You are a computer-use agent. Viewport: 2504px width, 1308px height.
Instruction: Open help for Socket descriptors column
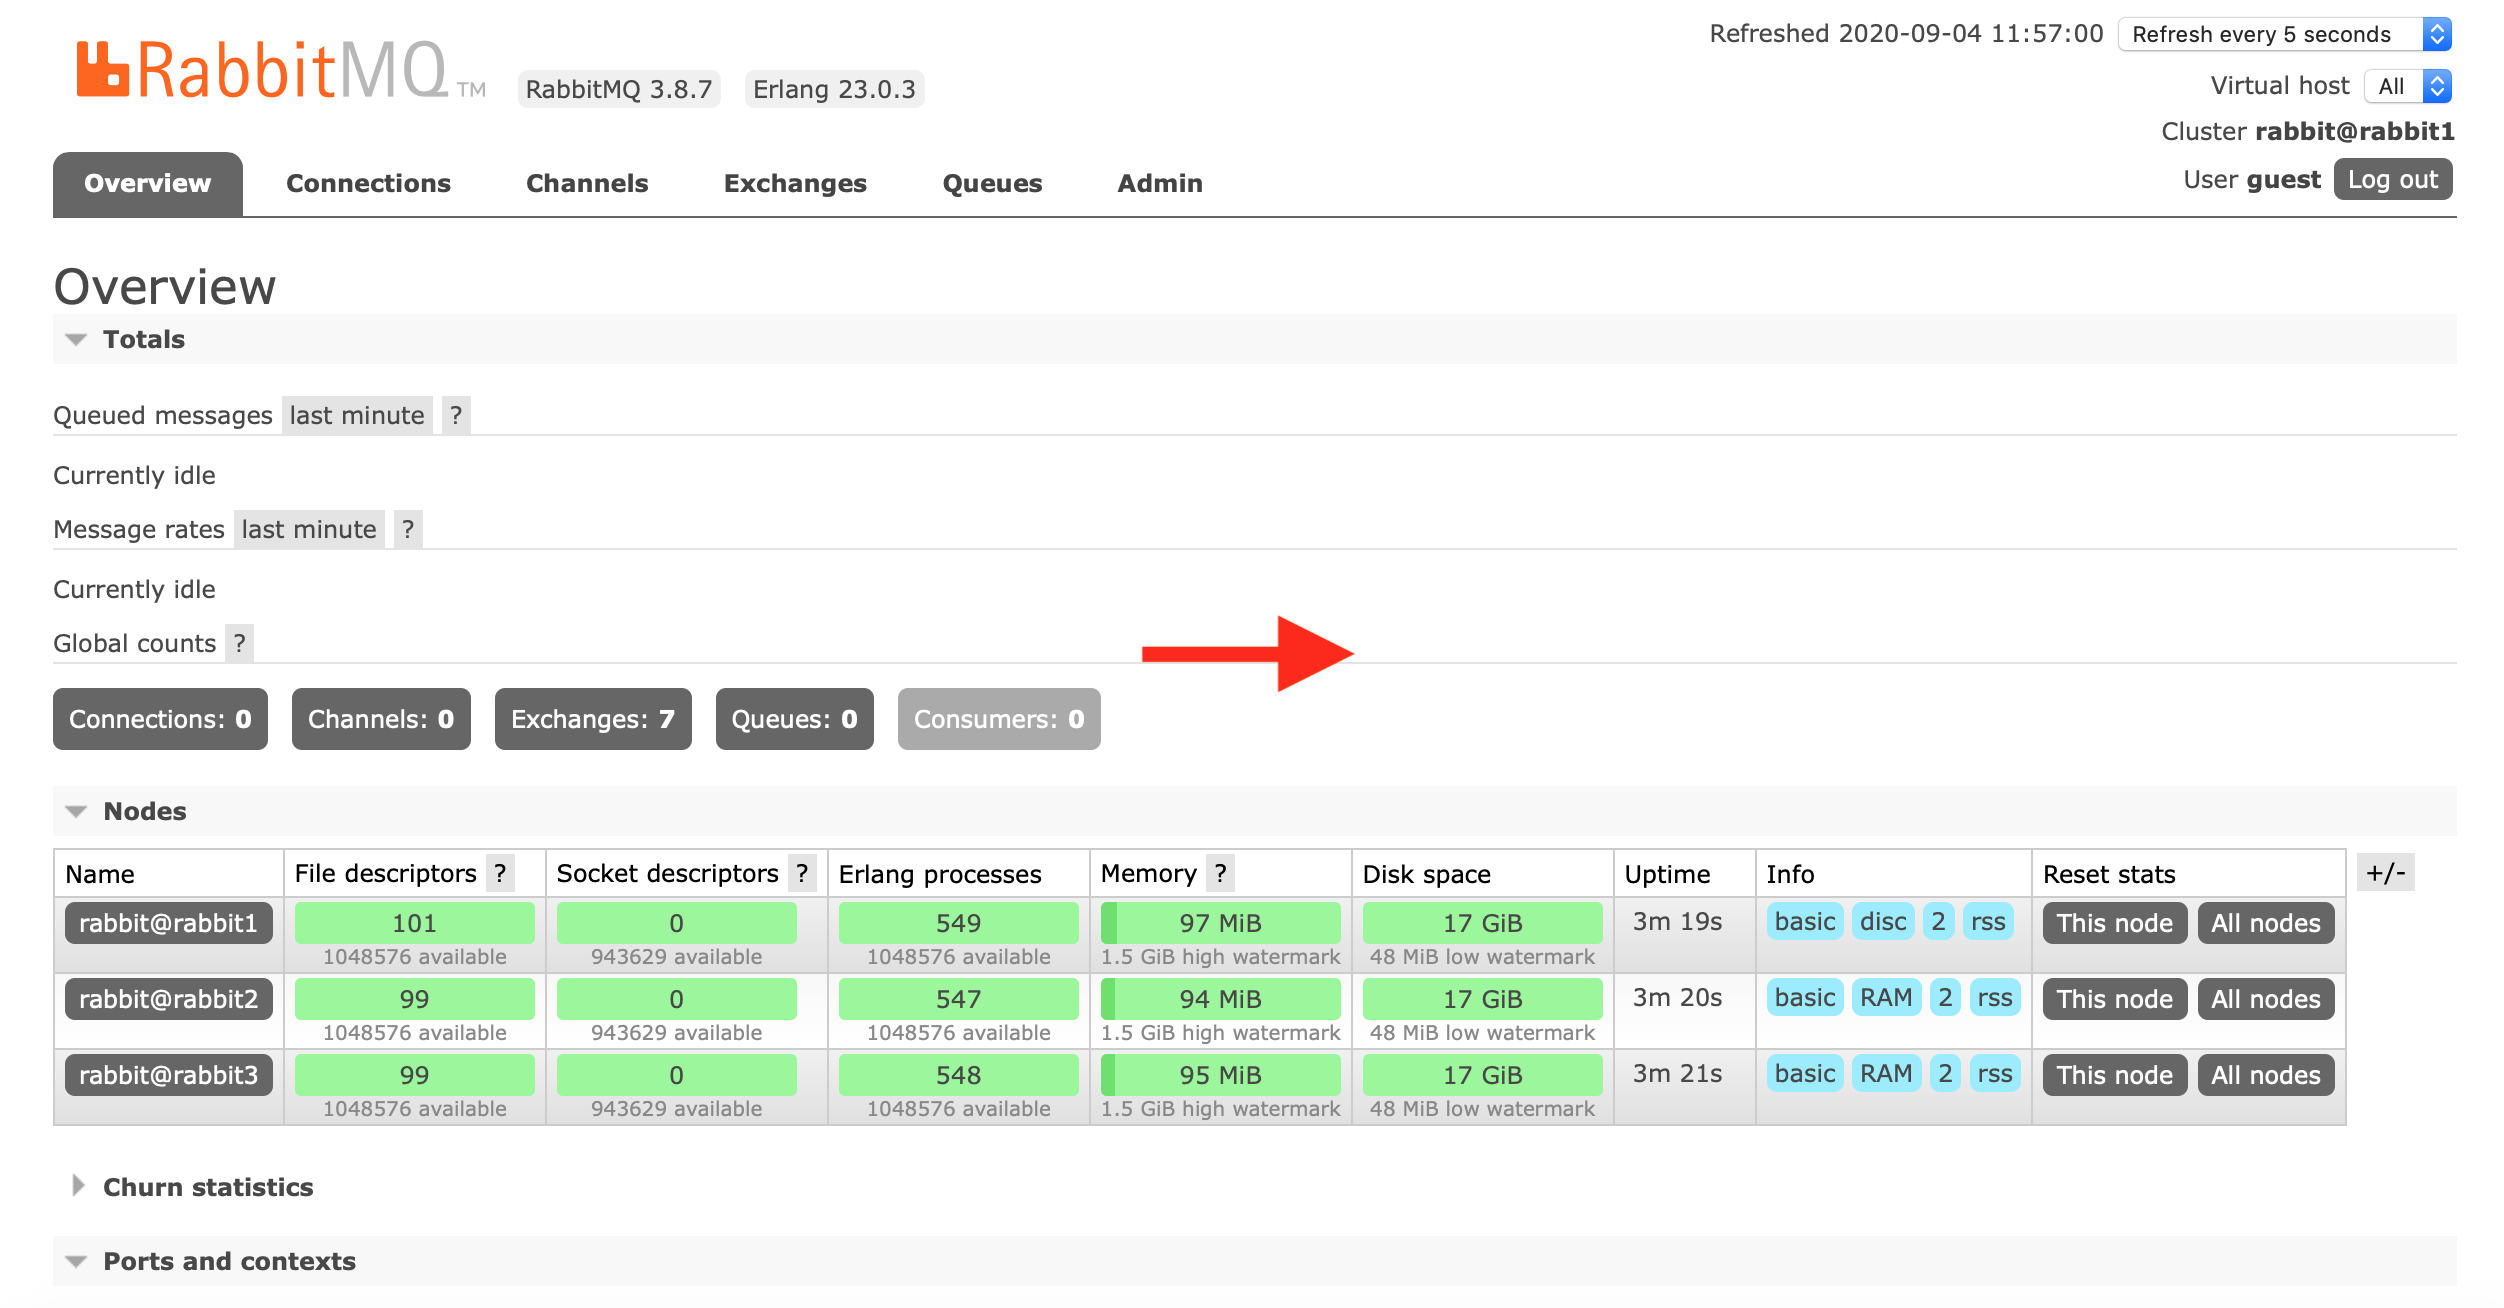point(802,873)
